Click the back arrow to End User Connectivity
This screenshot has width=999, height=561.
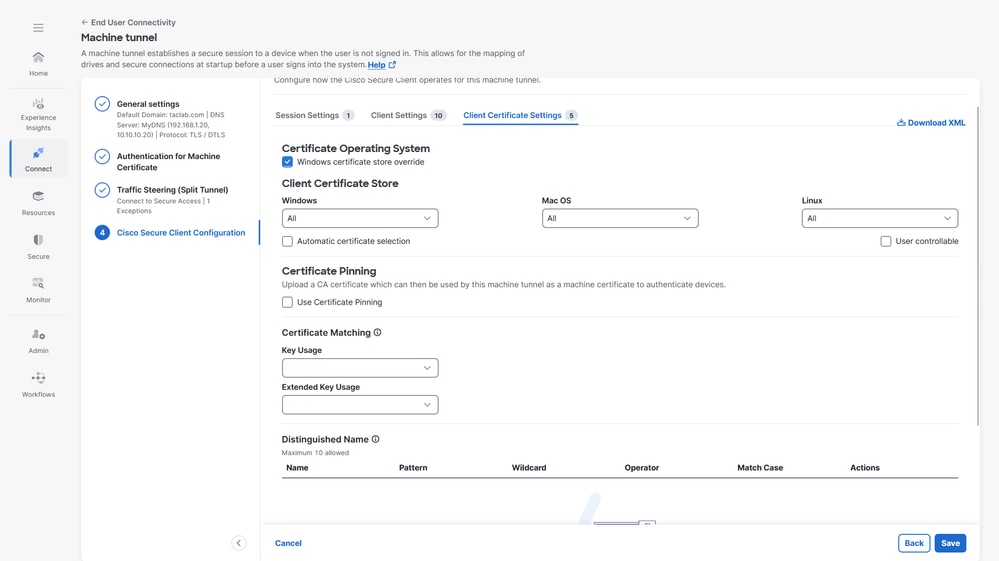click(x=85, y=22)
